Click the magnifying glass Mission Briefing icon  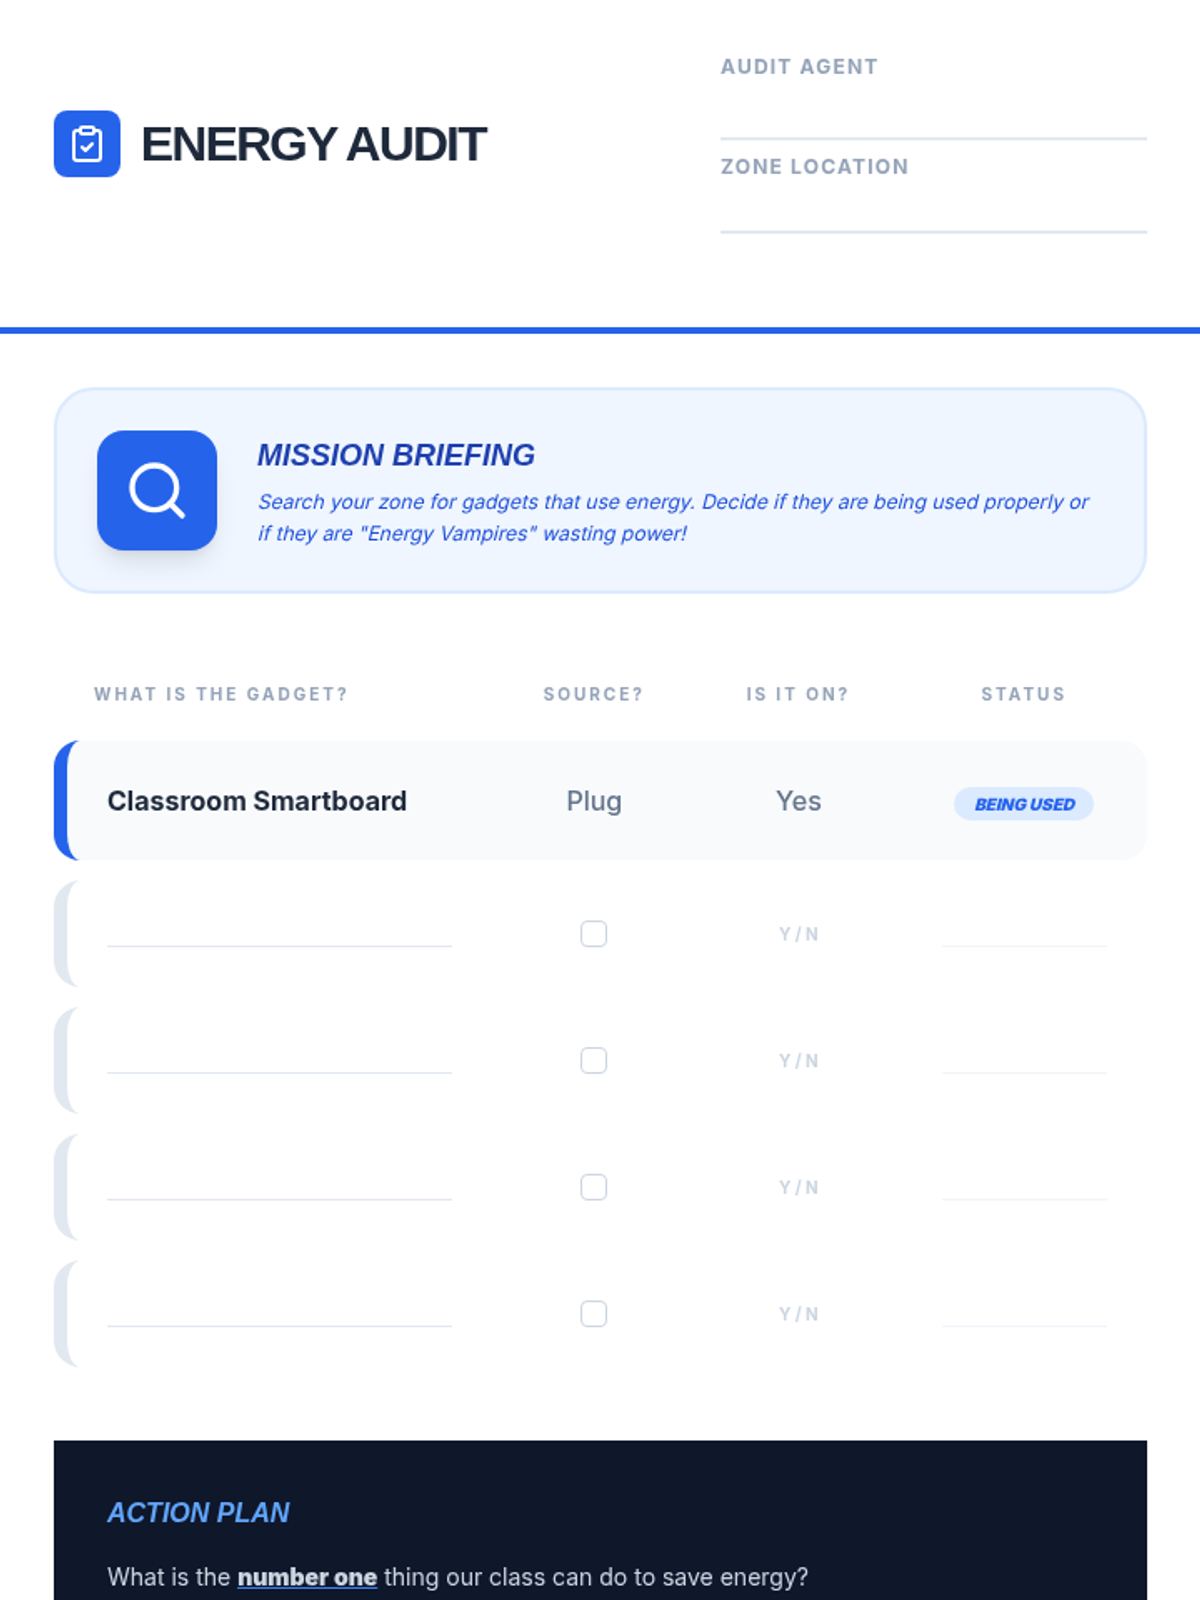pyautogui.click(x=157, y=490)
